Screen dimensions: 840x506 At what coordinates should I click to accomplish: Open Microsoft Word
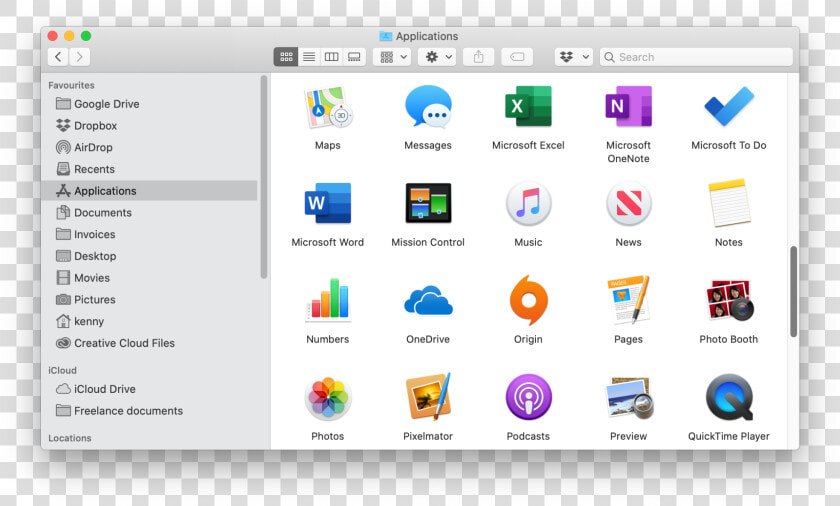(x=328, y=203)
